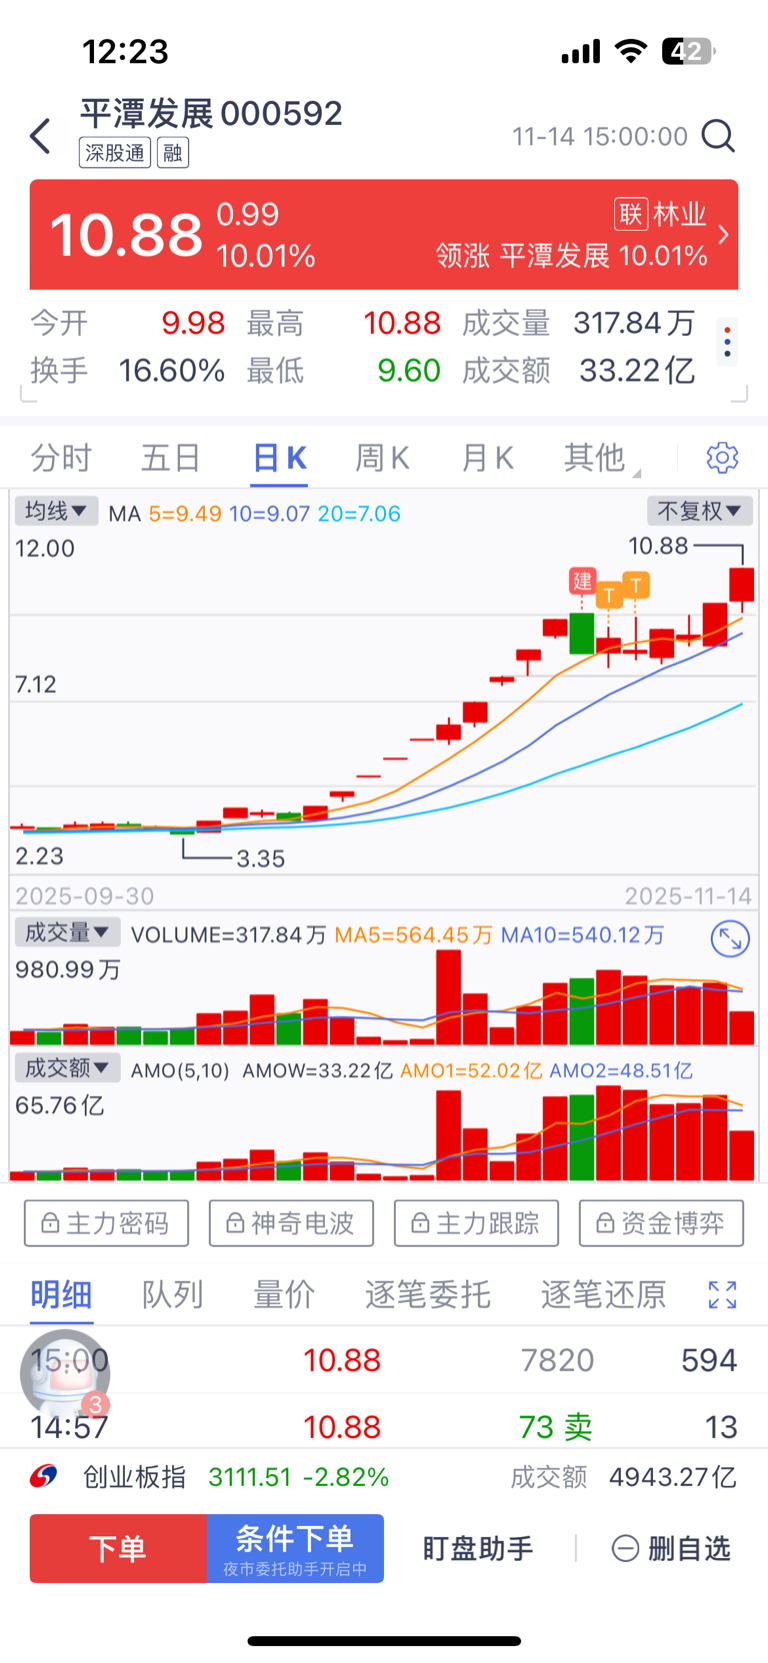Open 成交额 indicator dropdown
Viewport: 768px width, 1663px height.
pos(67,1068)
